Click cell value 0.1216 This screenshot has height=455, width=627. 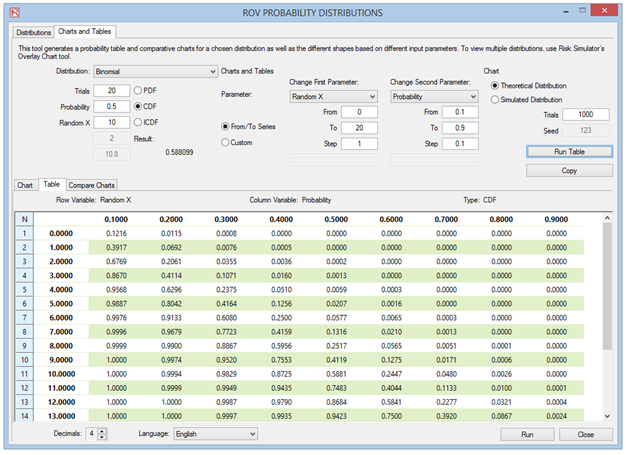coord(116,233)
